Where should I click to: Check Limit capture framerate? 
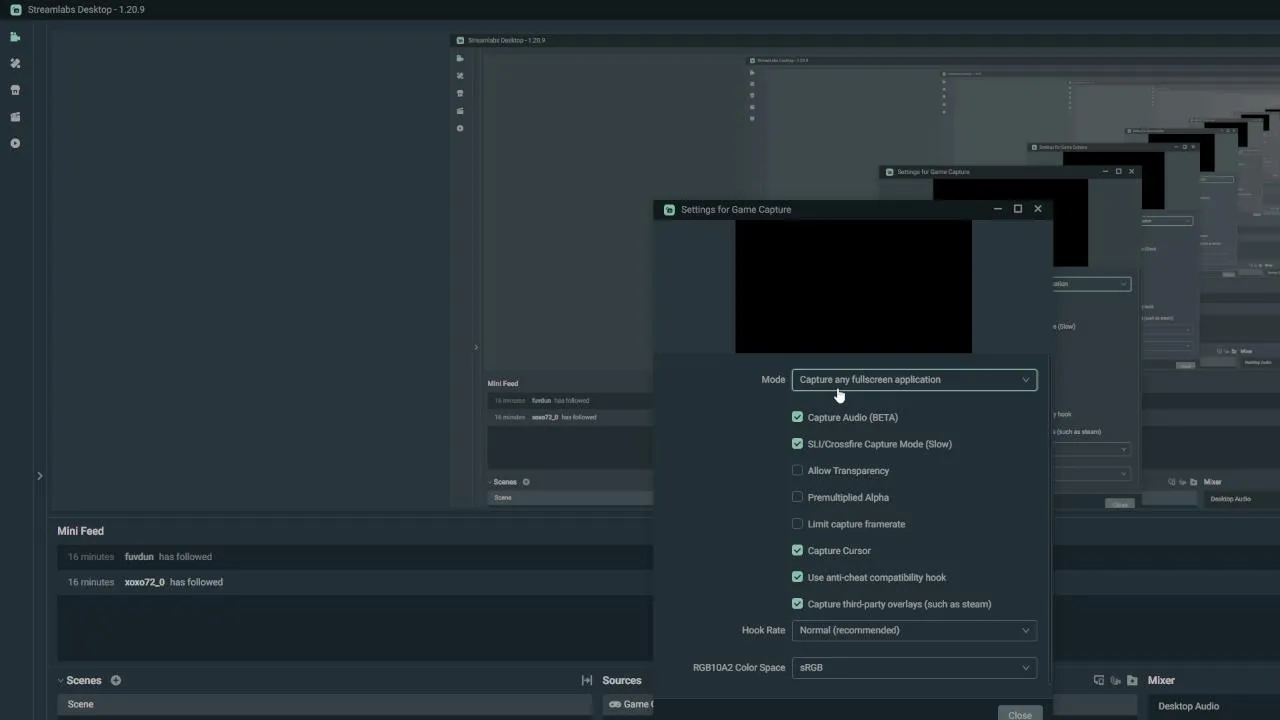797,524
